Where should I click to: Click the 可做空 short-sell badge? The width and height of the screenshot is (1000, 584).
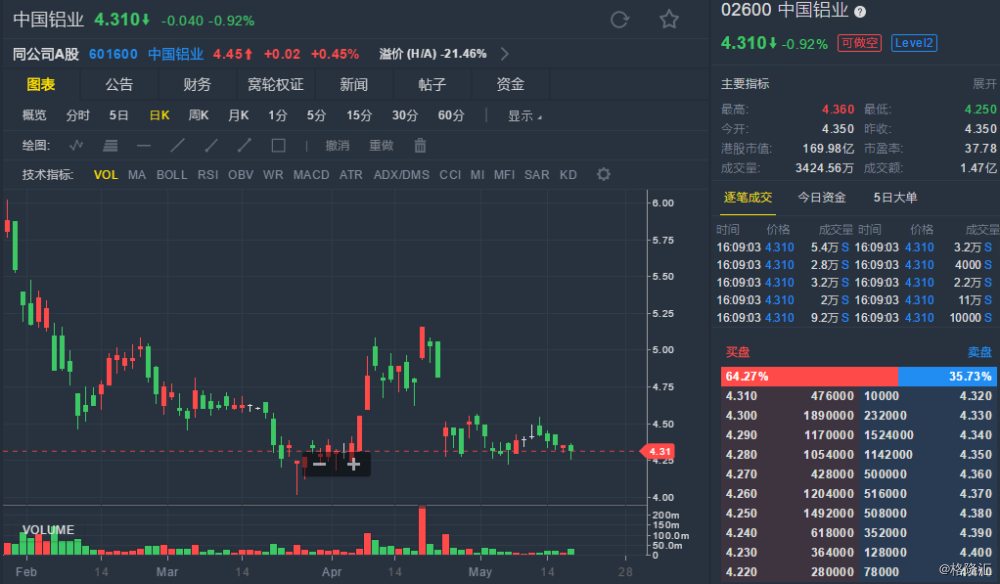click(x=859, y=43)
